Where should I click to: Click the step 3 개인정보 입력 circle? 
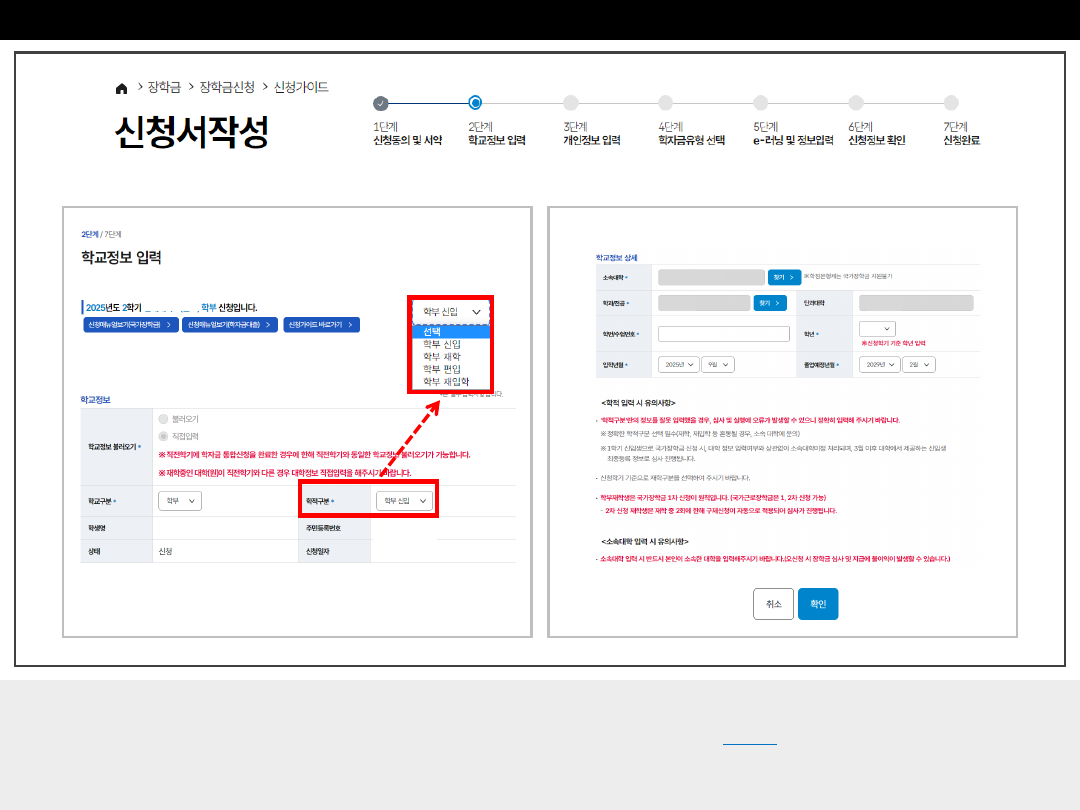click(570, 103)
